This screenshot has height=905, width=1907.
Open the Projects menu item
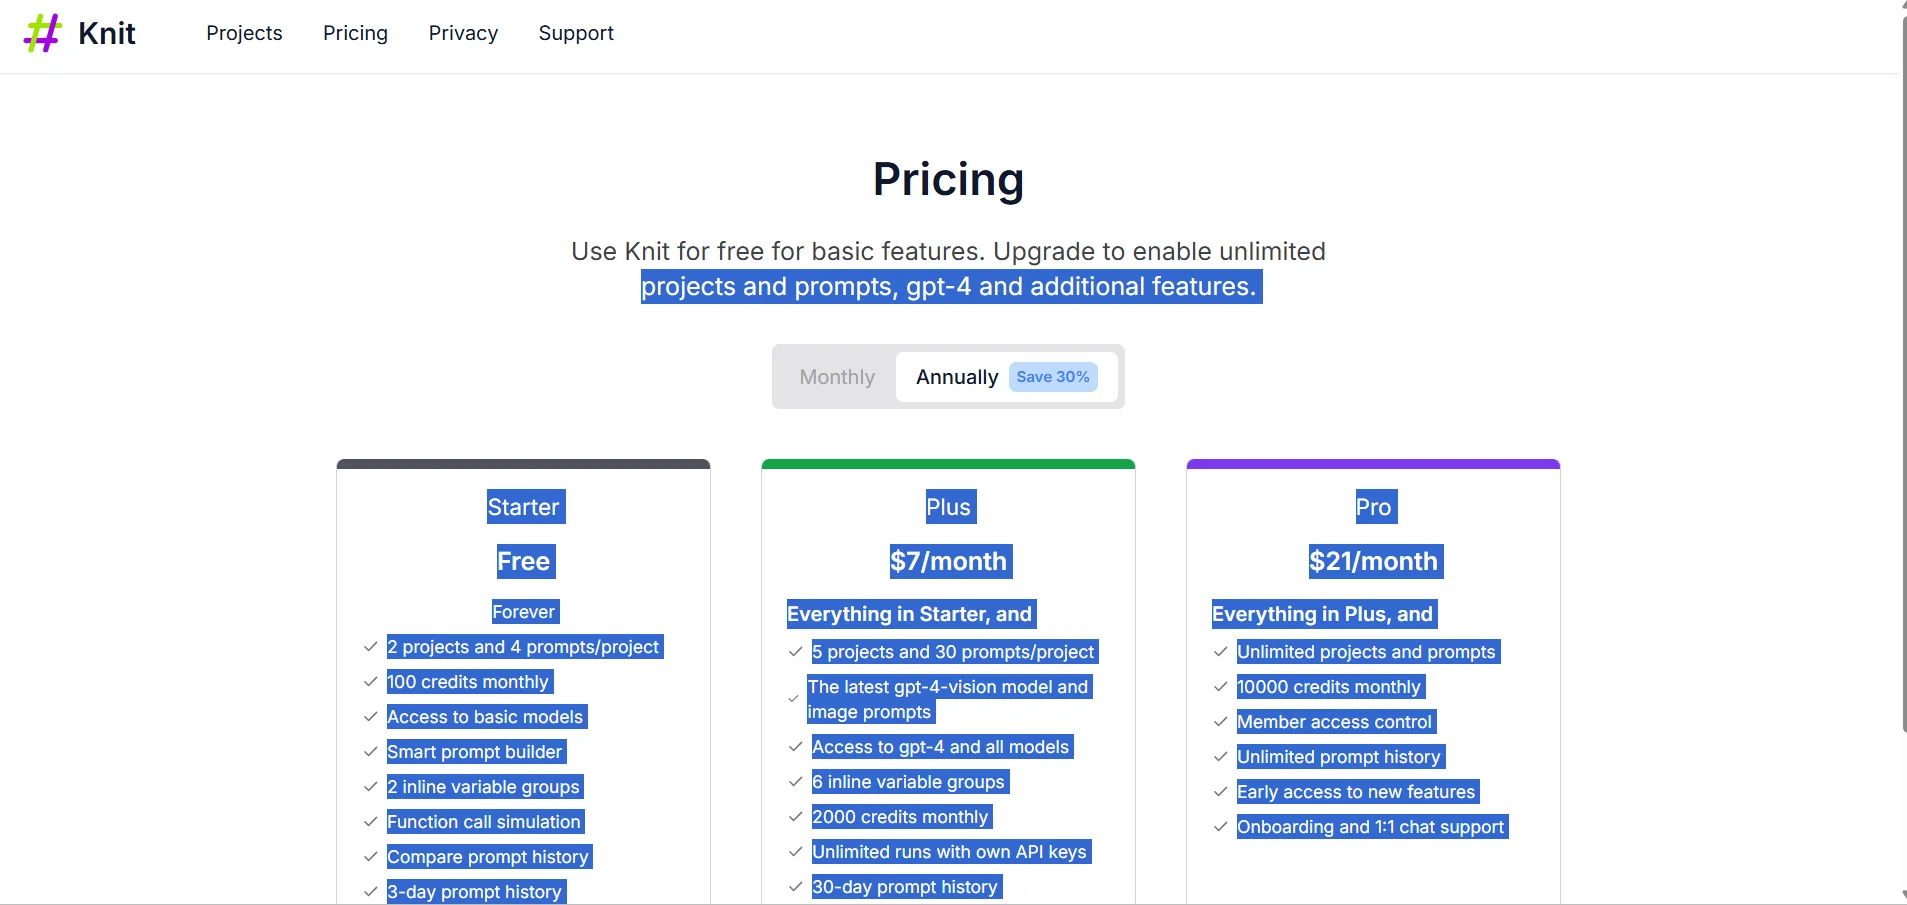(x=244, y=33)
